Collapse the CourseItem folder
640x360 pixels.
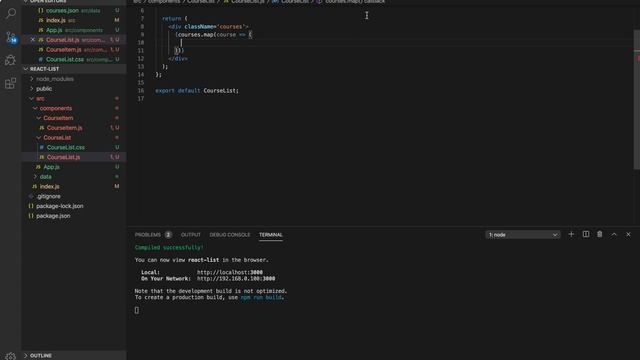click(73, 118)
